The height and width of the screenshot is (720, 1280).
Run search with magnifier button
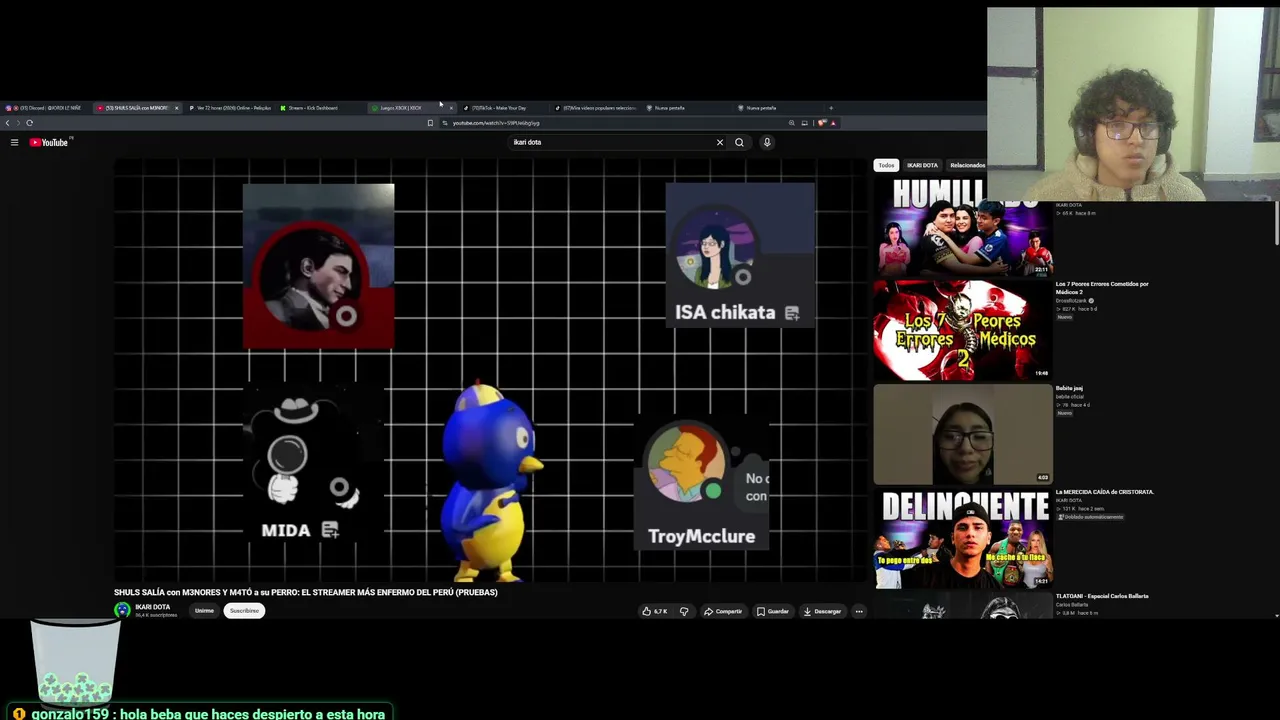(739, 142)
